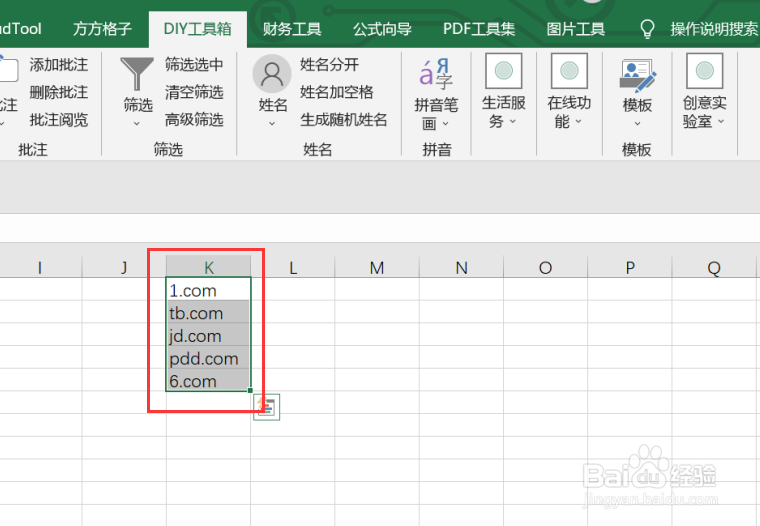The height and width of the screenshot is (526, 760).
Task: Click the 拼音笔画 icon
Action: (x=436, y=74)
